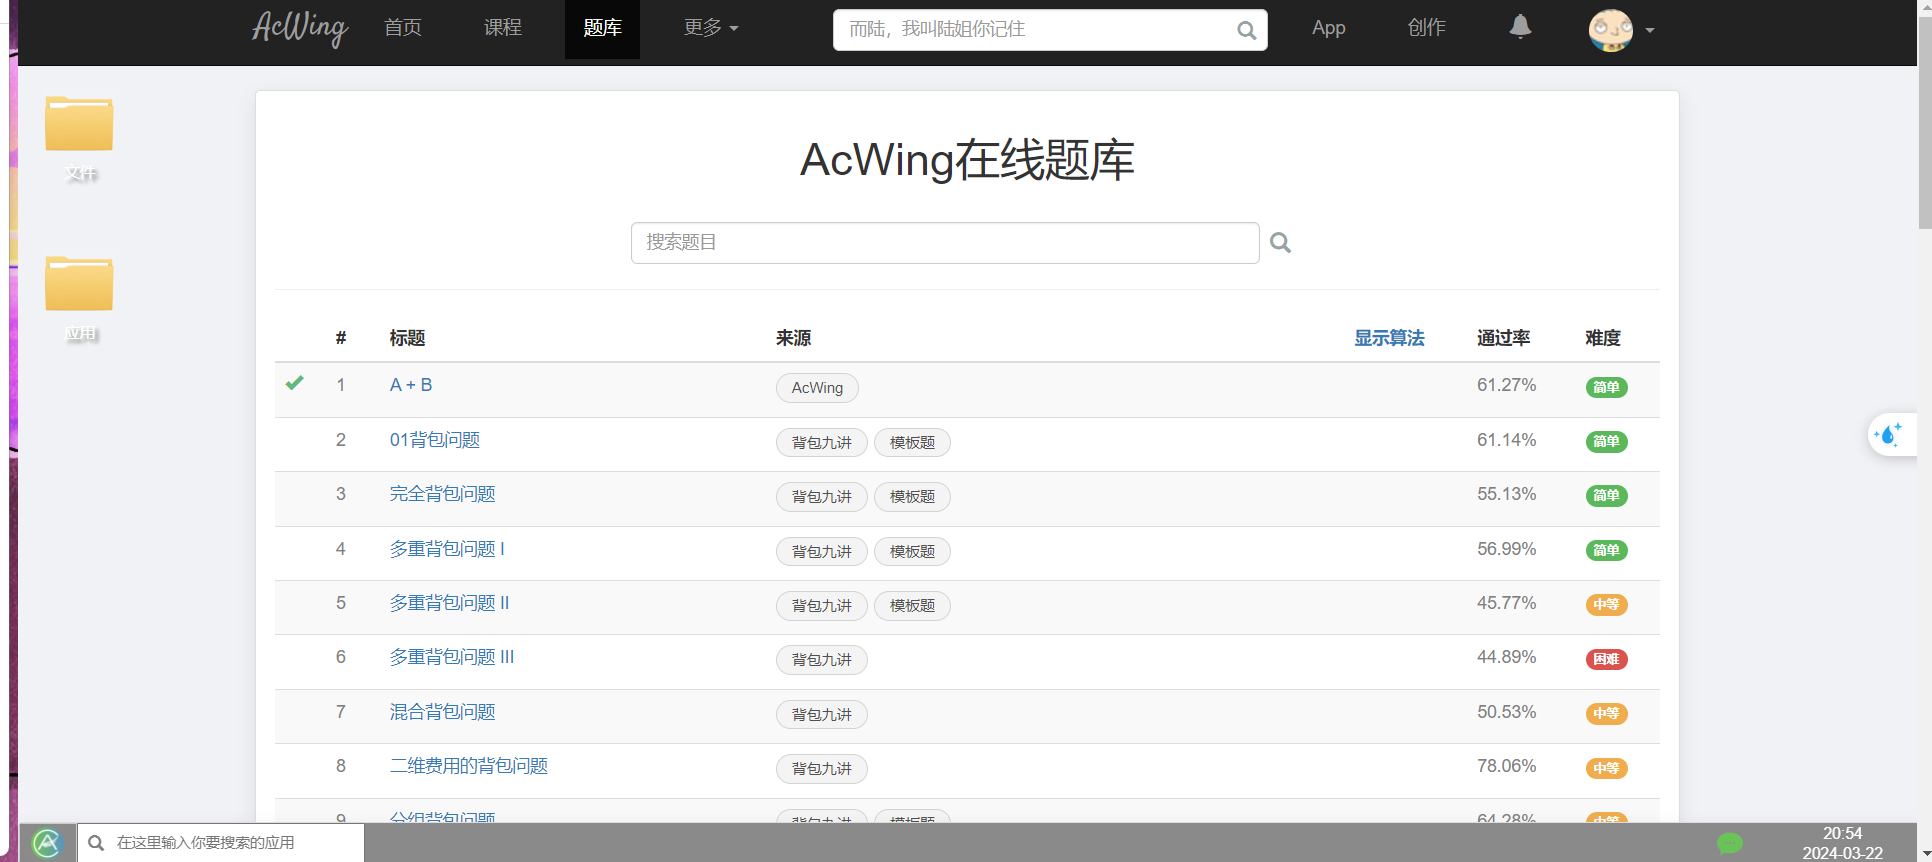Open problem 二维费用的背包问题
The image size is (1932, 862).
coord(469,766)
